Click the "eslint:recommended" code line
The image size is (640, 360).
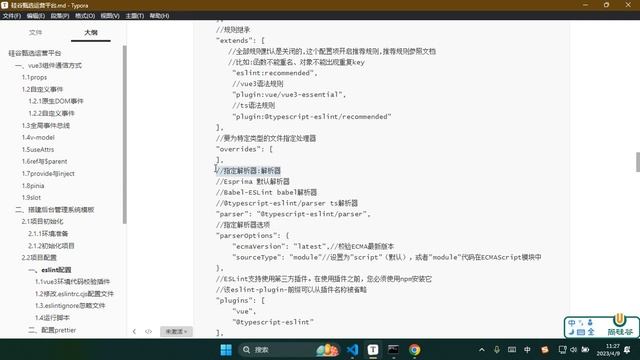(x=275, y=73)
